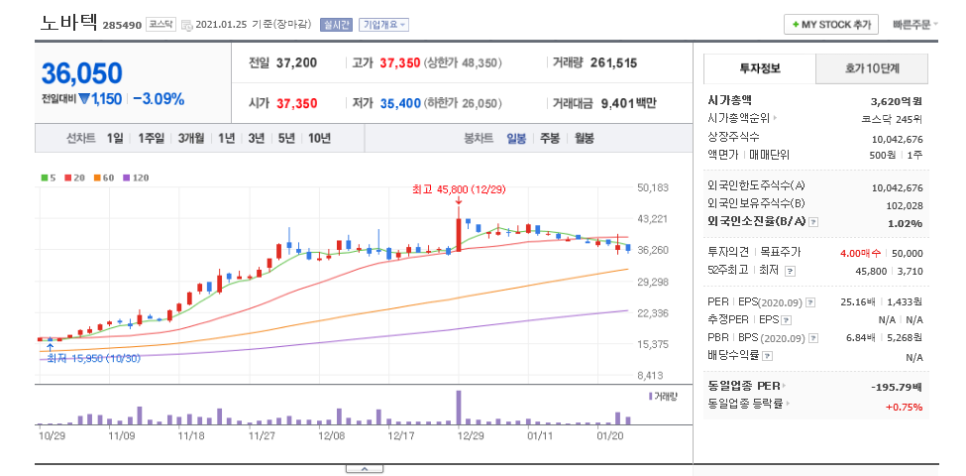Click the help icon next to 배당수익률
Screen dimensions: 966x476
(x=767, y=356)
